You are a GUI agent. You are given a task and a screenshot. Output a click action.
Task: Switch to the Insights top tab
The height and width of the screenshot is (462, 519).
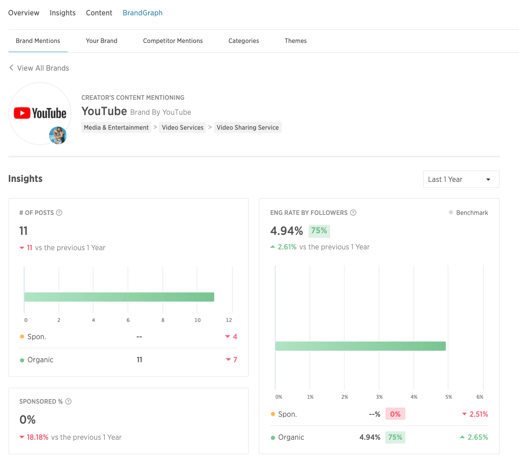tap(62, 13)
